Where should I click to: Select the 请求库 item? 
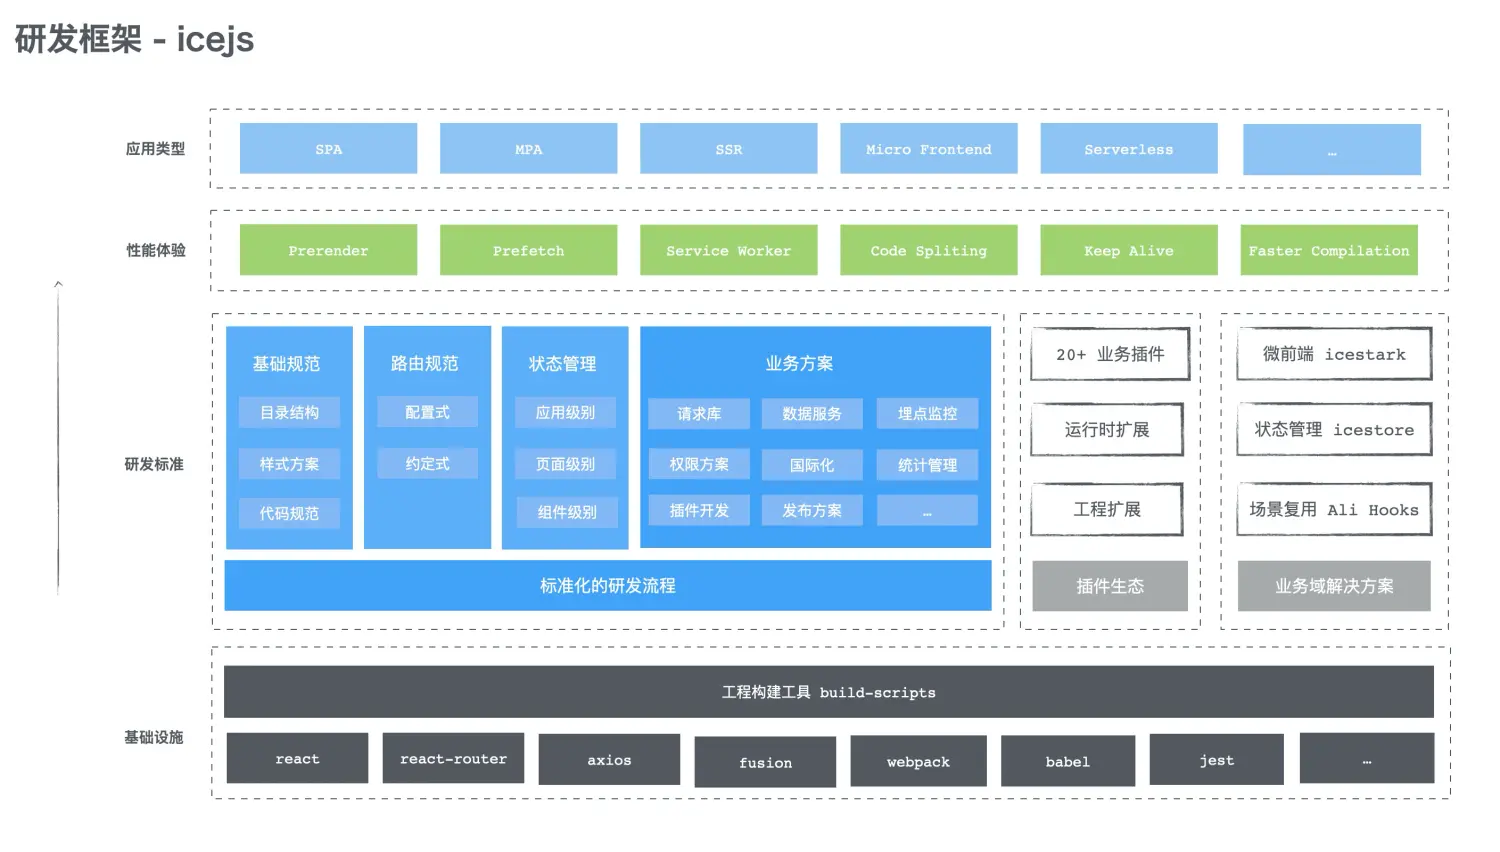(699, 413)
